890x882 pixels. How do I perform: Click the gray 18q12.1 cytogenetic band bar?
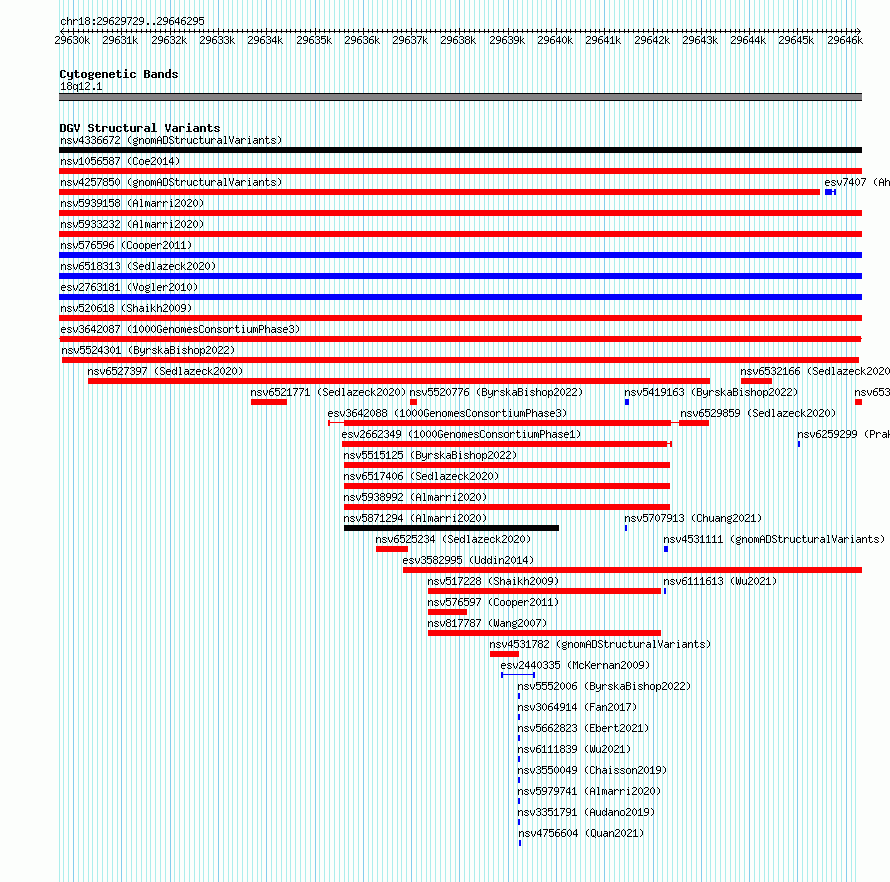point(460,97)
